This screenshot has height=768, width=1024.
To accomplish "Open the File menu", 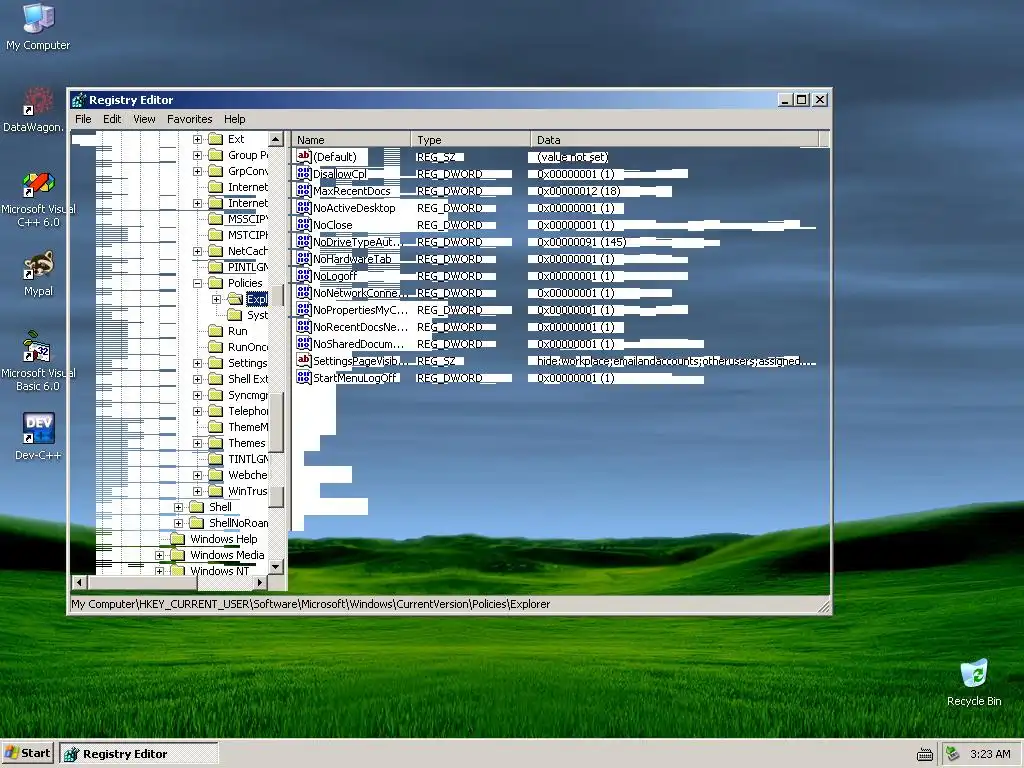I will click(x=83, y=119).
